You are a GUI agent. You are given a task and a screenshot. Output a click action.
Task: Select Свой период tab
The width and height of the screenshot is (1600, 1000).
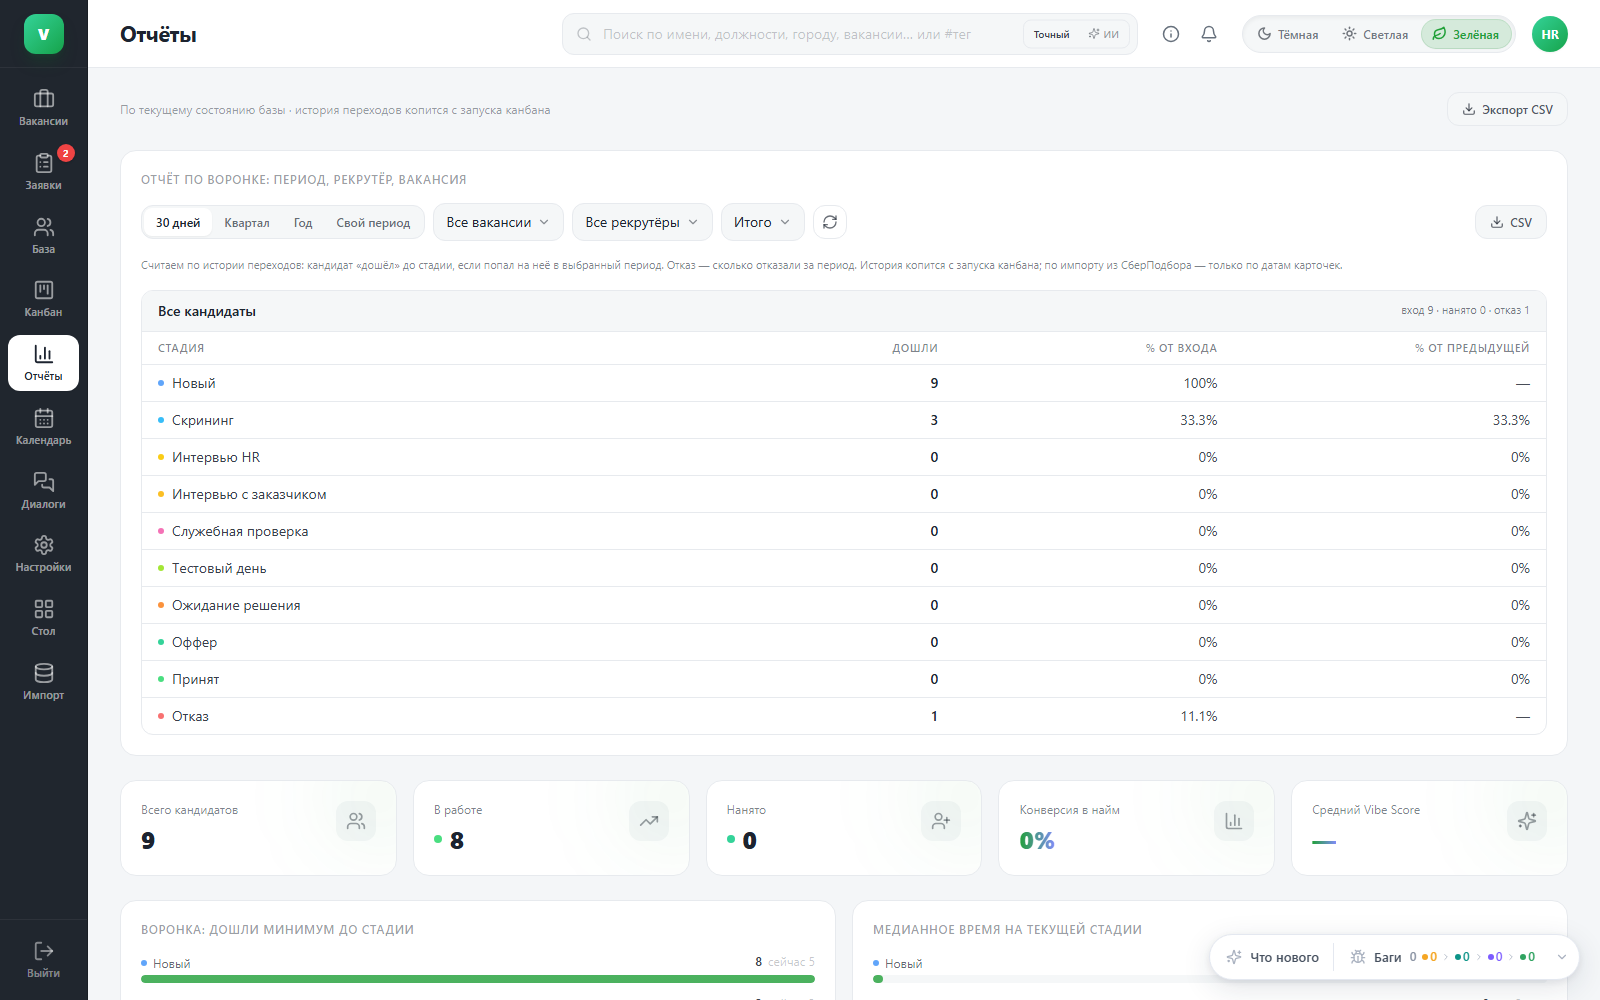click(x=373, y=222)
